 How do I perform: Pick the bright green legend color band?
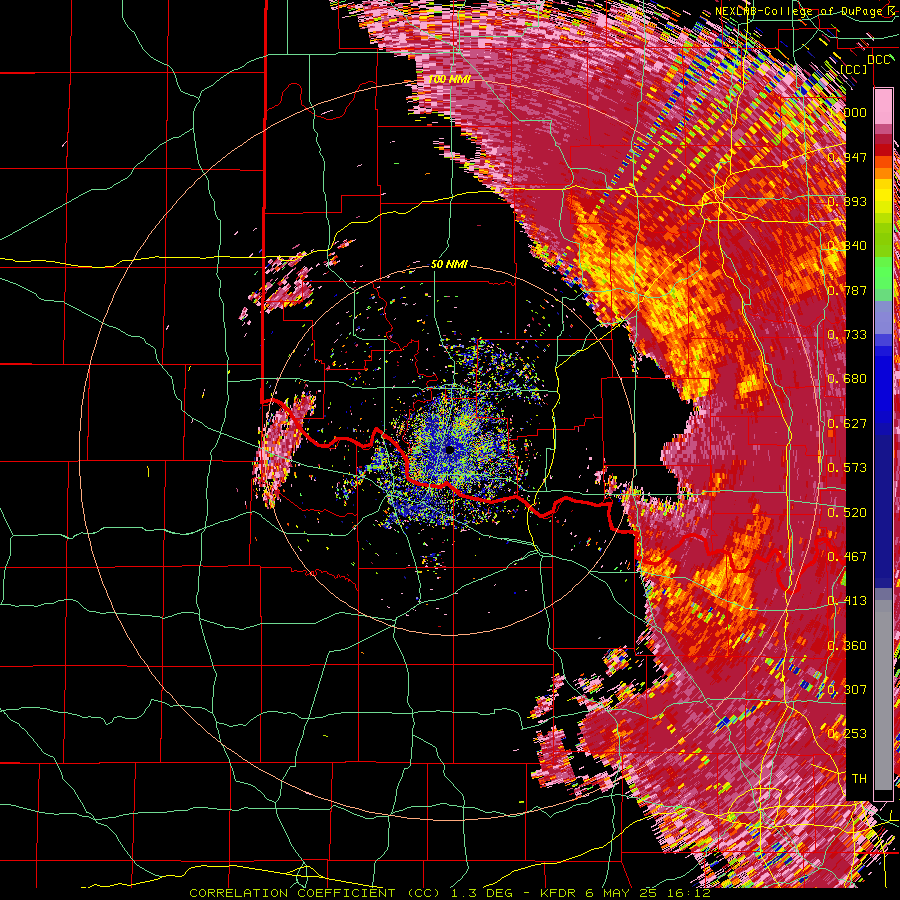883,271
